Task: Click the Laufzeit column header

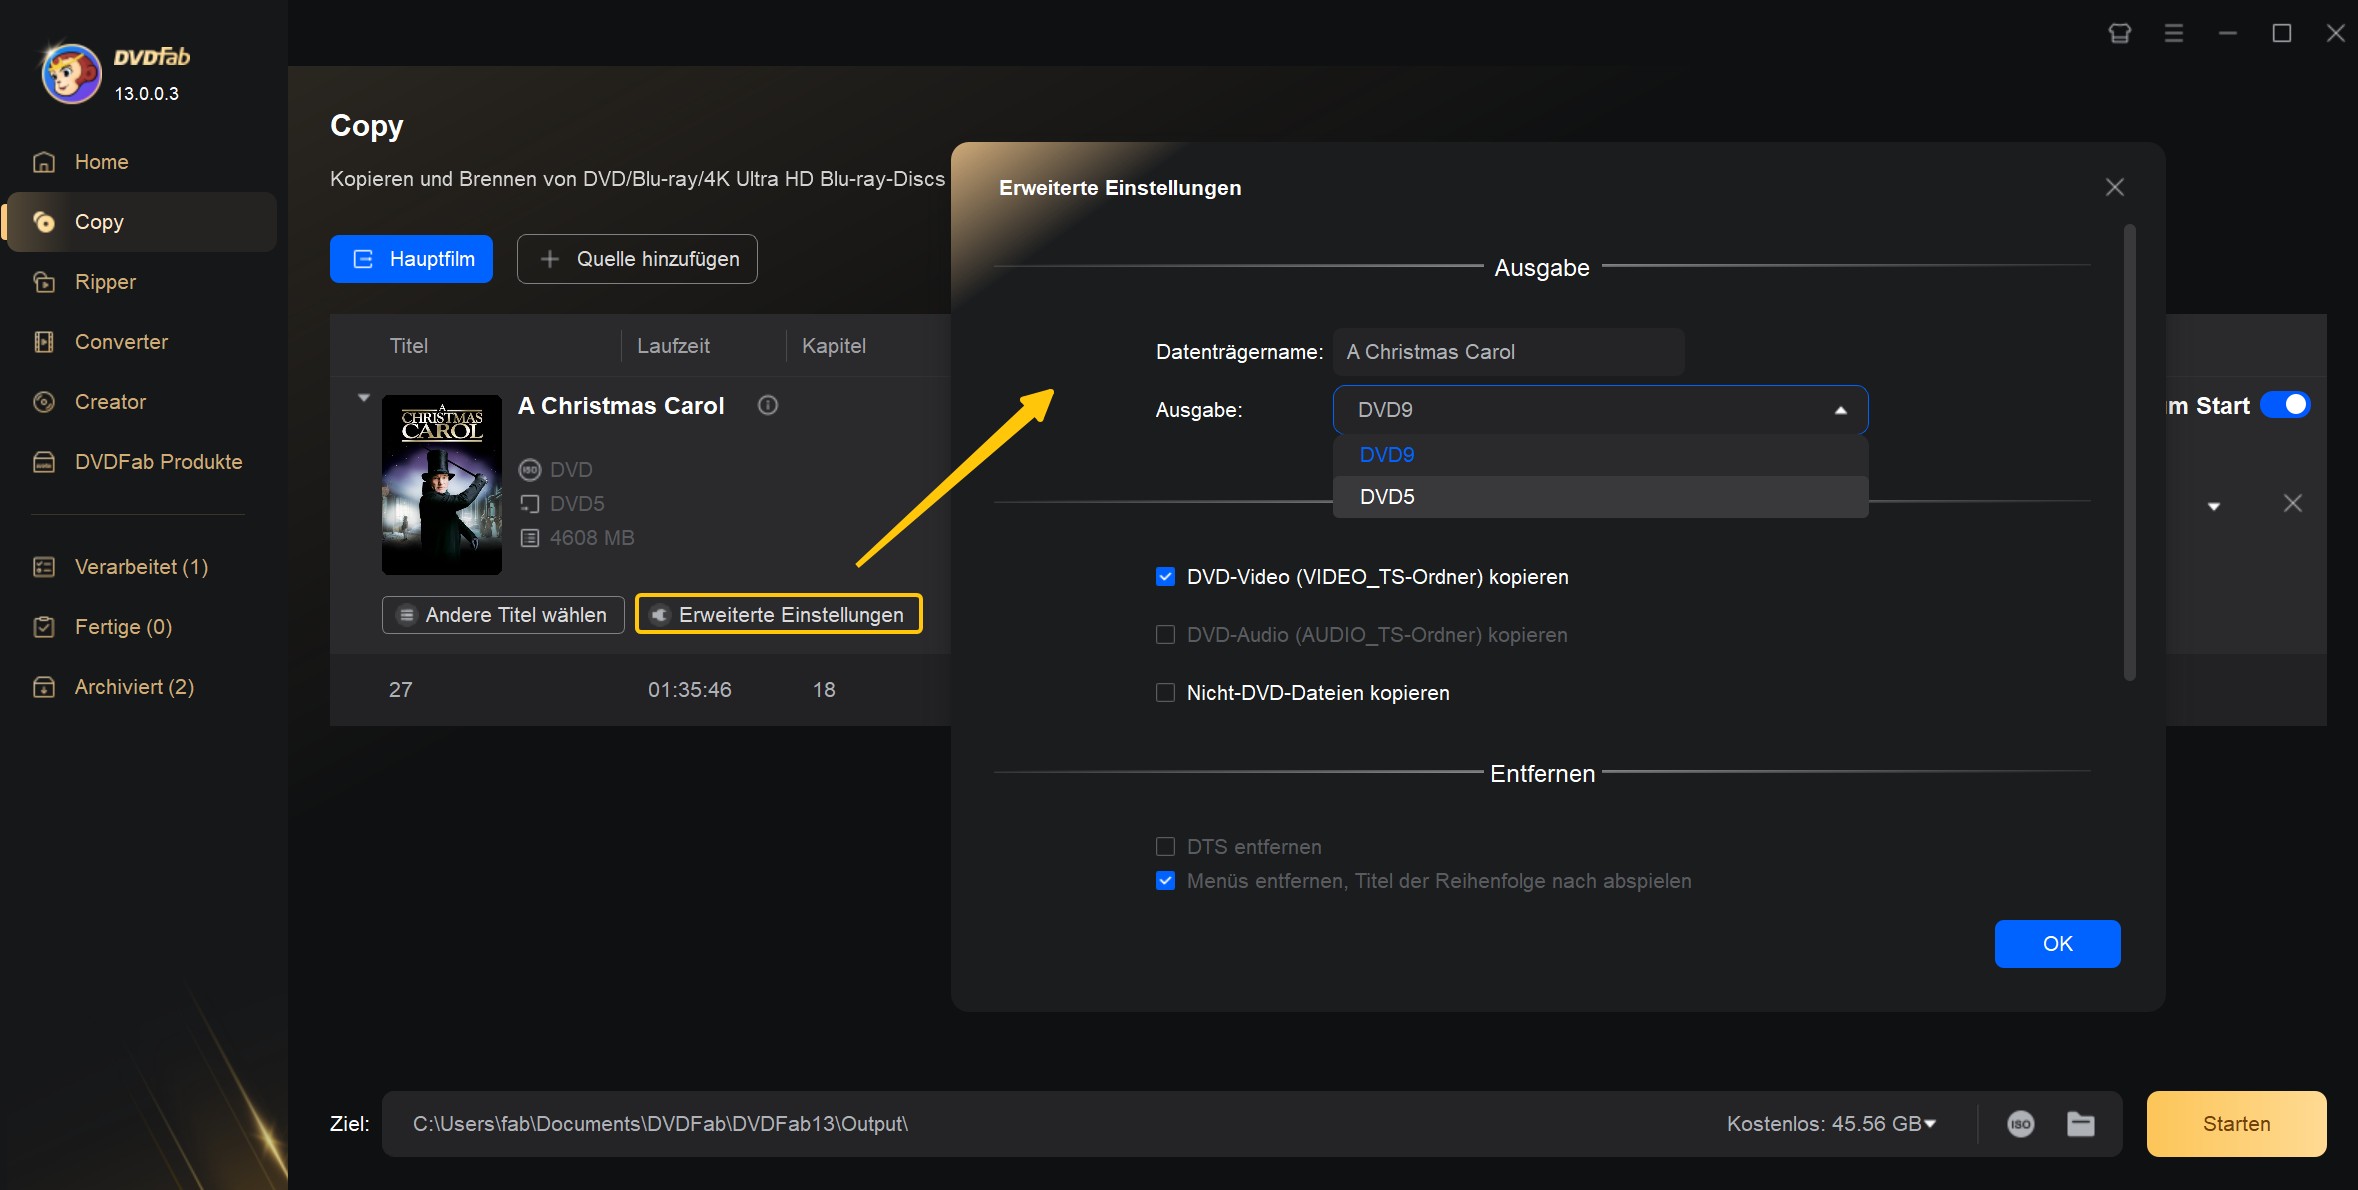Action: pyautogui.click(x=673, y=346)
